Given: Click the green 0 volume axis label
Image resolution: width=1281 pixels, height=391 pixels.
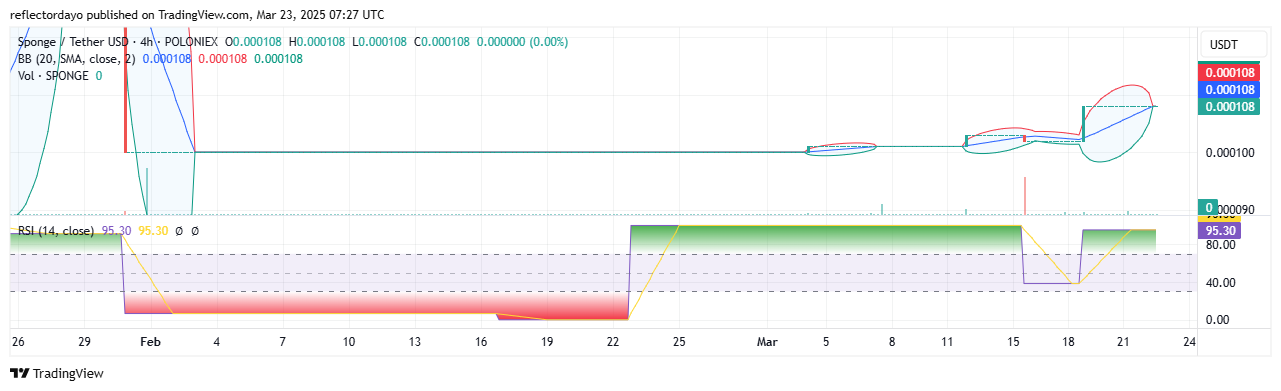Looking at the screenshot, I should [1207, 207].
